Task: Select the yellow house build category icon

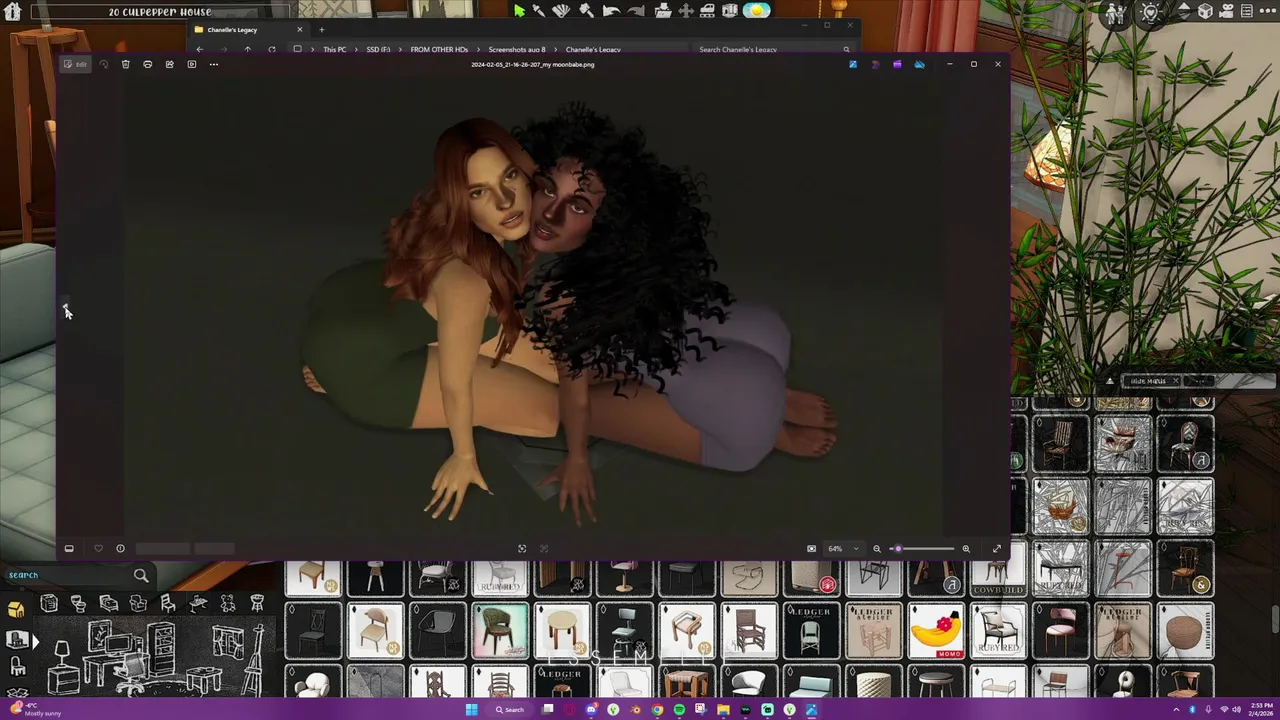Action: [x=16, y=609]
